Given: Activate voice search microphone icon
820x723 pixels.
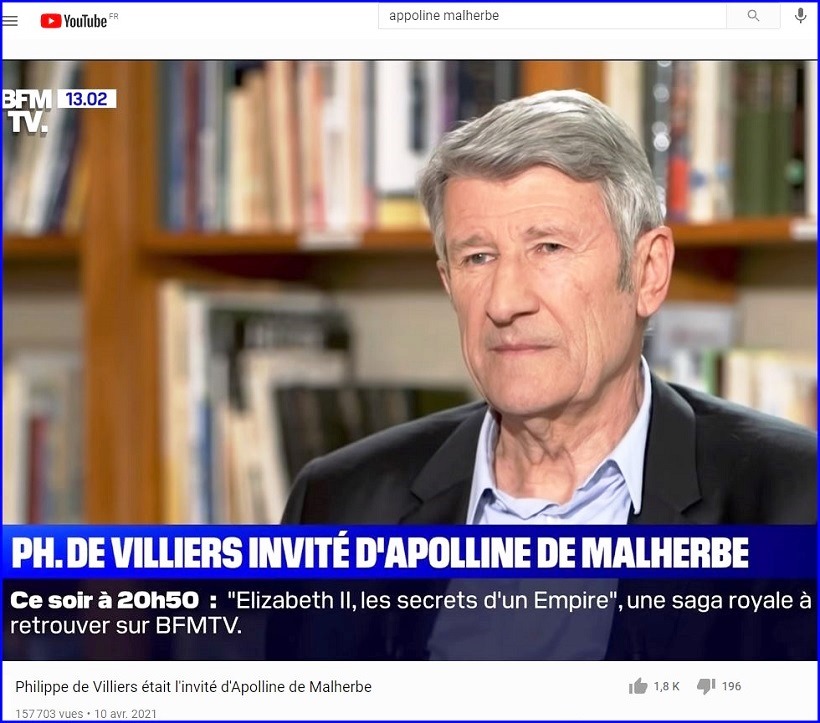Looking at the screenshot, I should [800, 16].
